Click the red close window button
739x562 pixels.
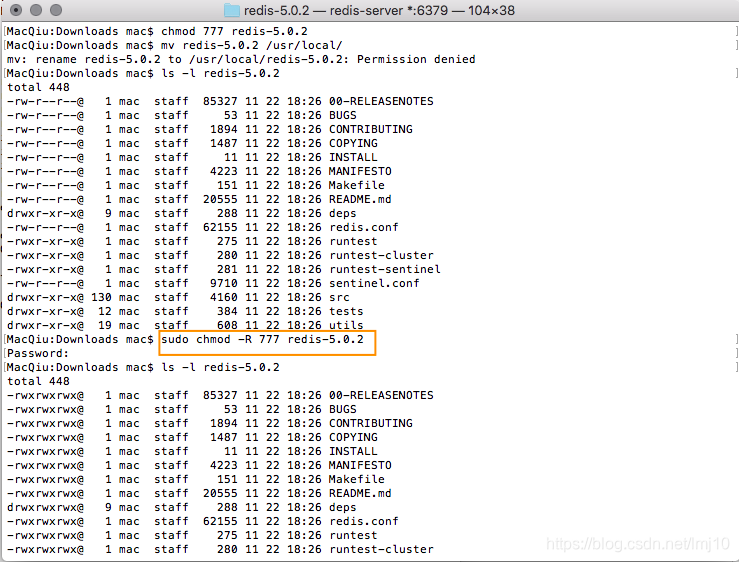click(16, 10)
